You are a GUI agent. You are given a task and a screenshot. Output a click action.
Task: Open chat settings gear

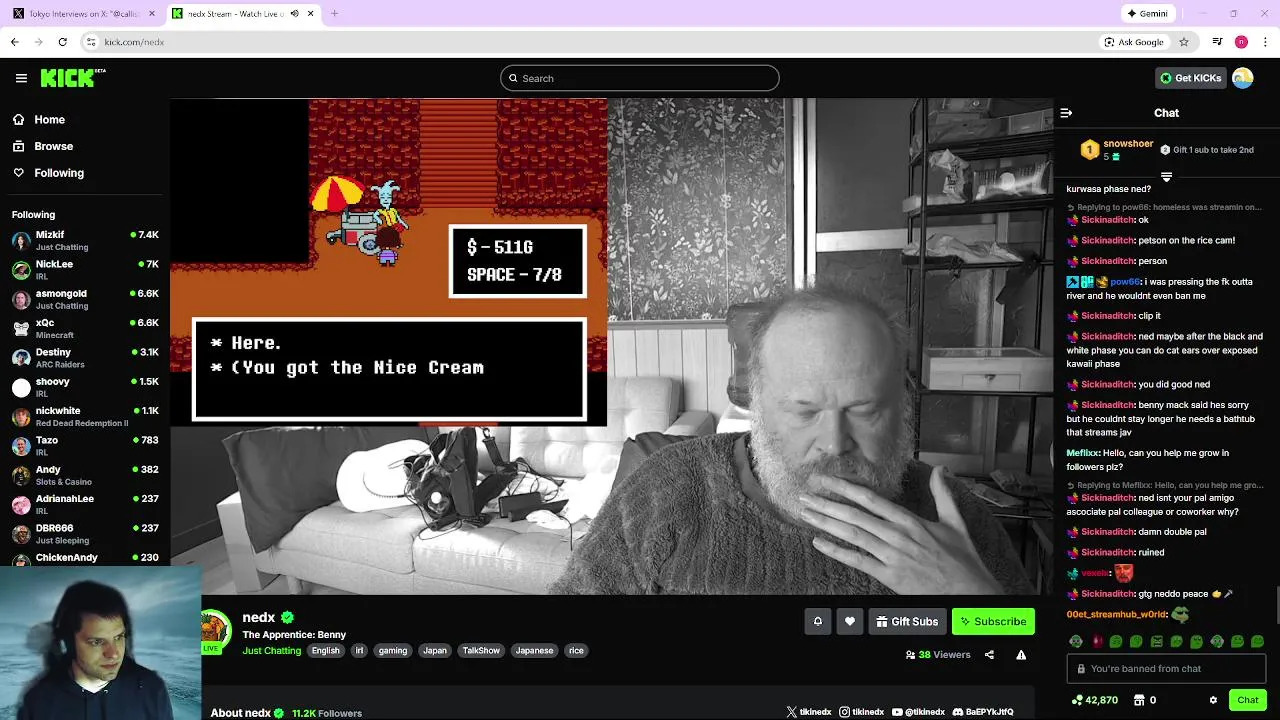(1213, 700)
